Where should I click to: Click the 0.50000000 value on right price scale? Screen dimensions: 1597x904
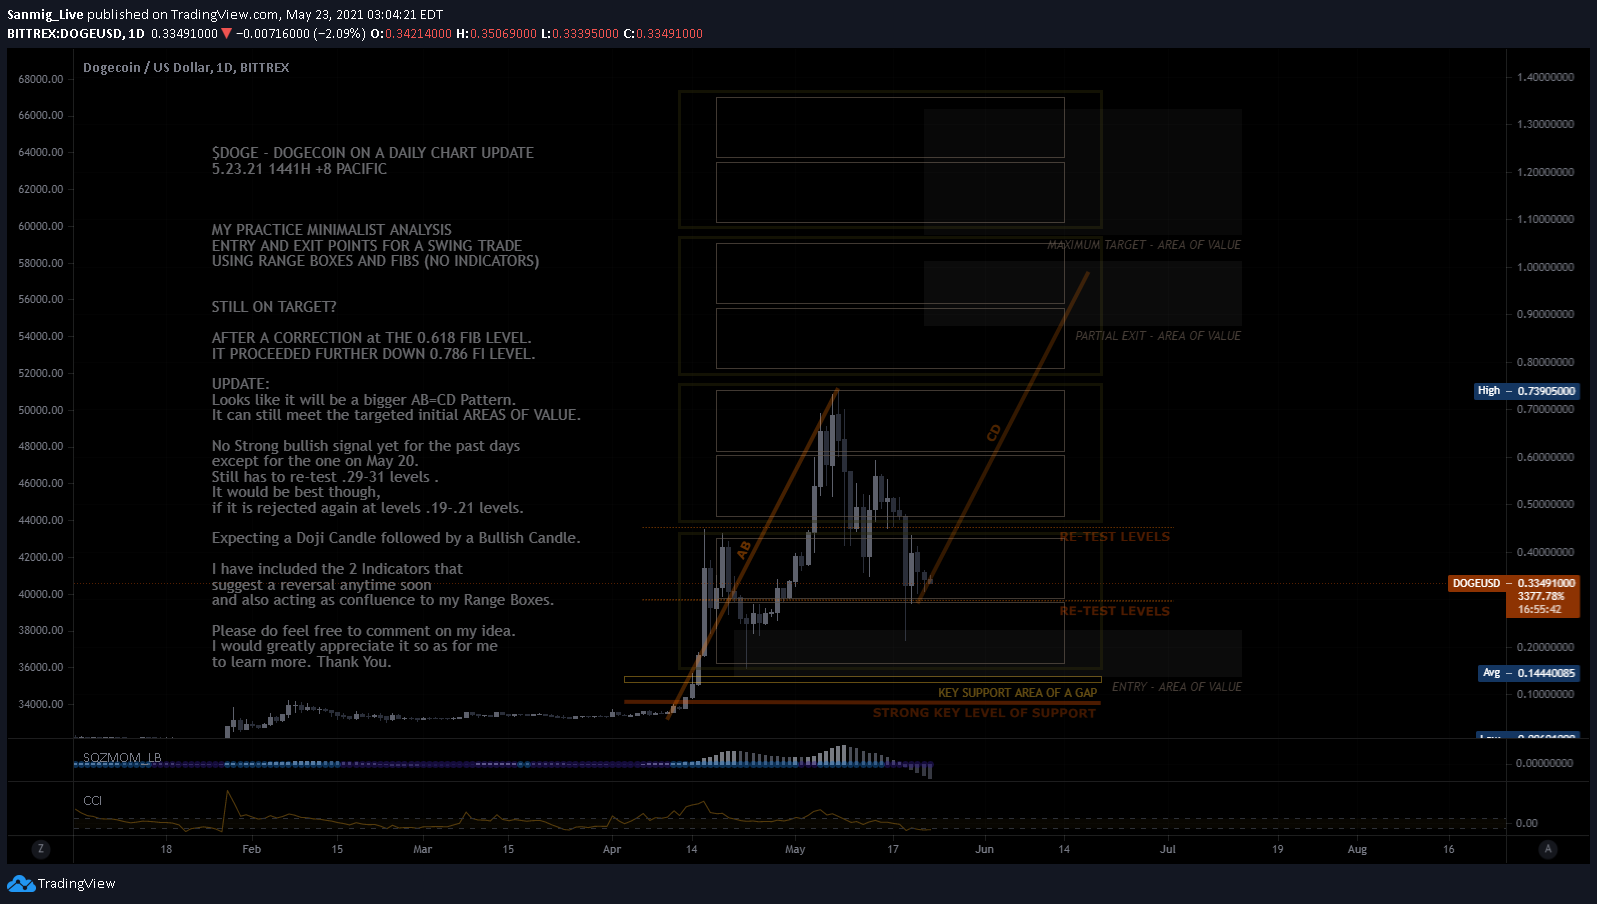pos(1545,504)
